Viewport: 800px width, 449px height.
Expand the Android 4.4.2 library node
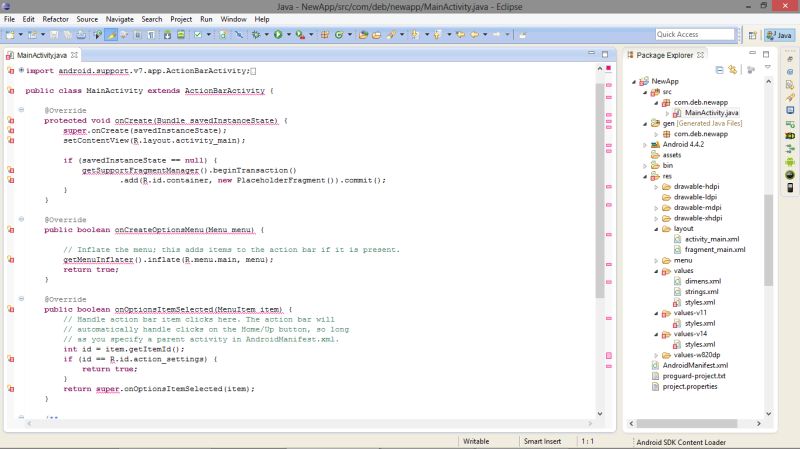click(645, 145)
